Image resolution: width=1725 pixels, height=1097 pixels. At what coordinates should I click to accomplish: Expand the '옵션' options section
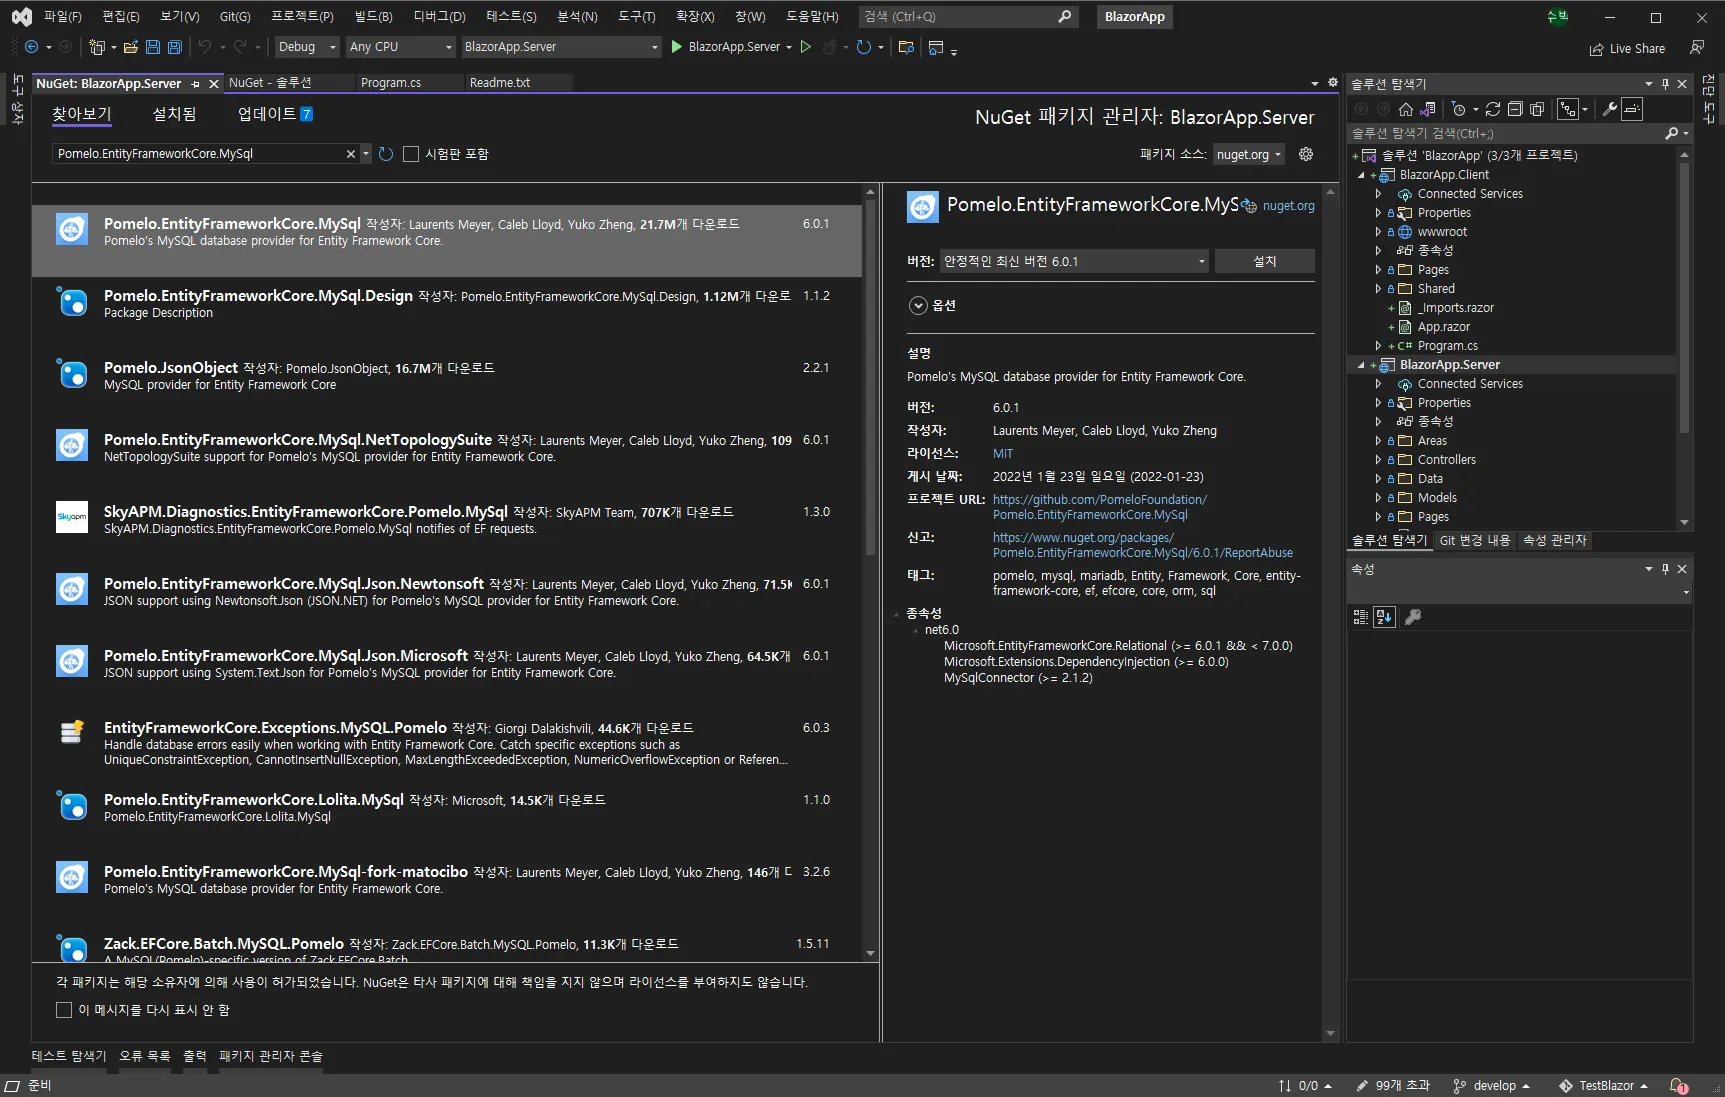pos(918,306)
